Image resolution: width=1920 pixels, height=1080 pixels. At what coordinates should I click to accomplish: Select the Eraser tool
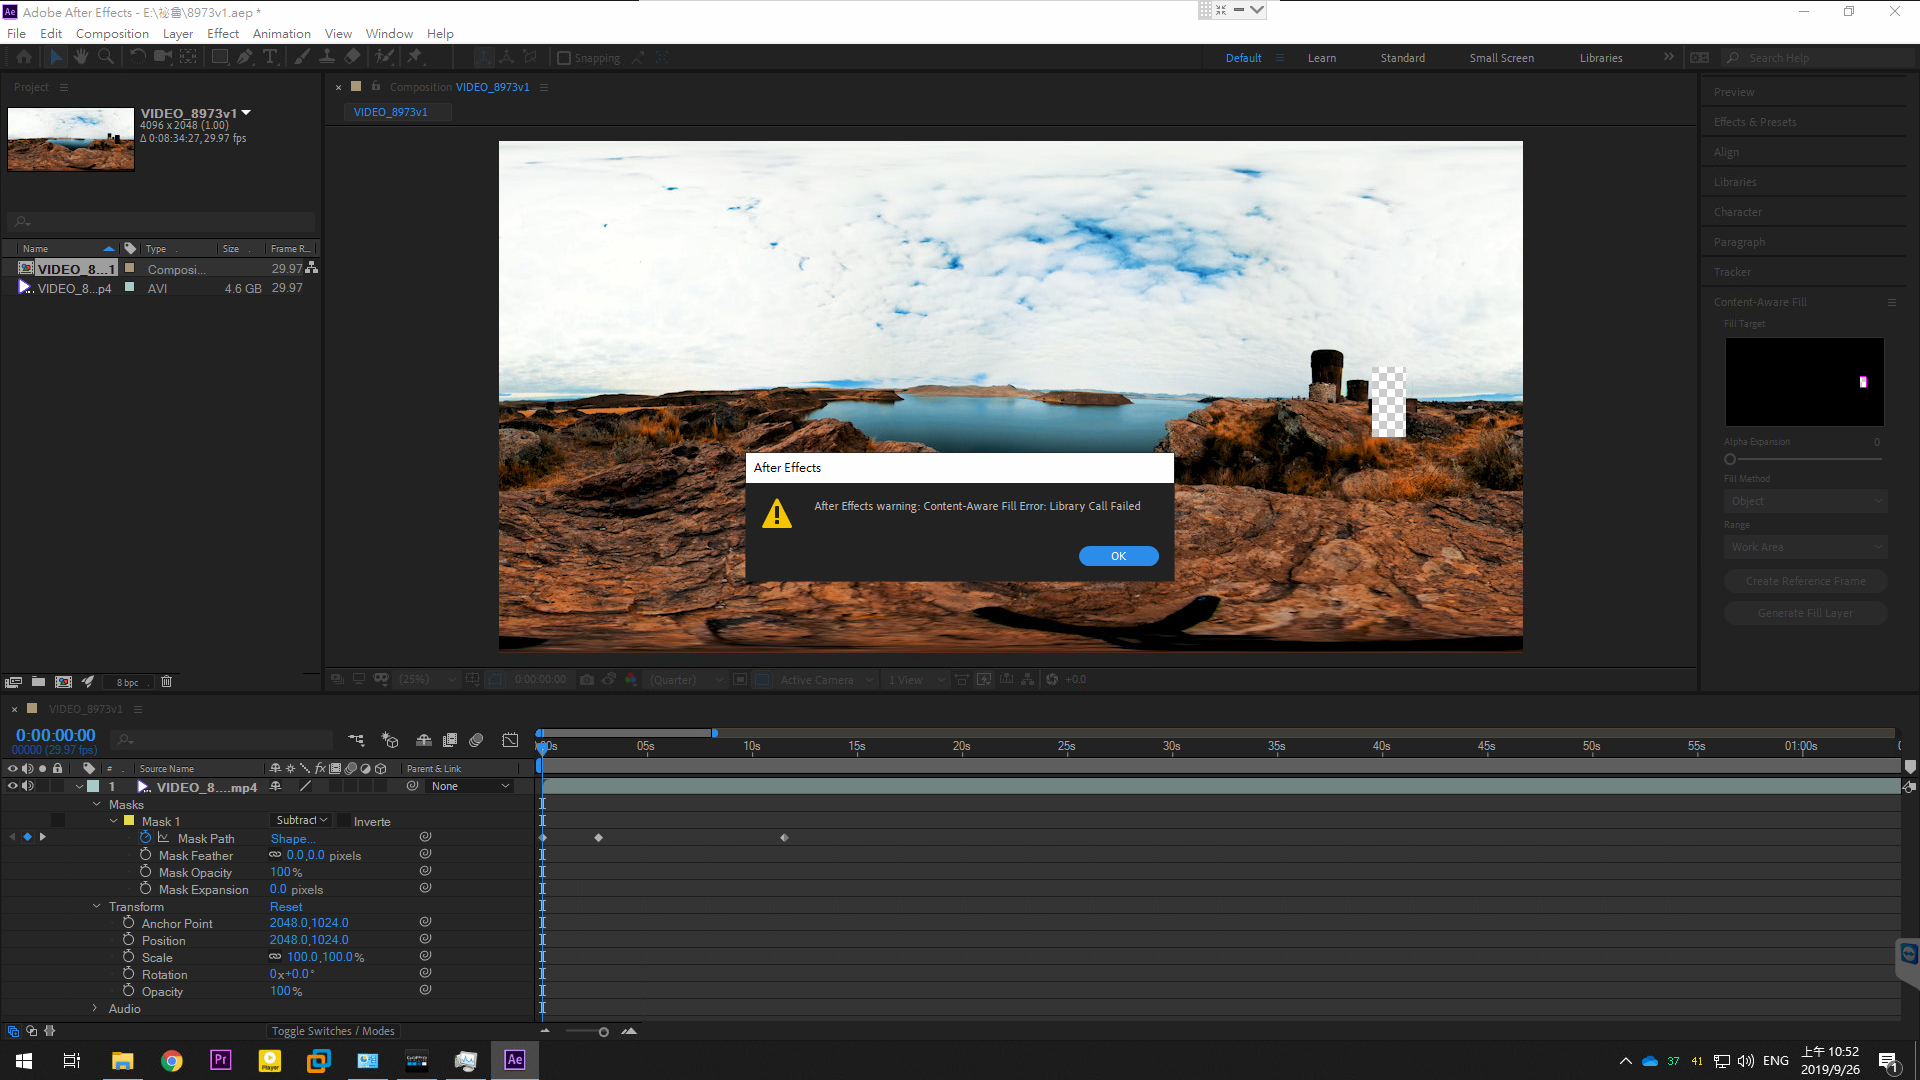click(352, 57)
